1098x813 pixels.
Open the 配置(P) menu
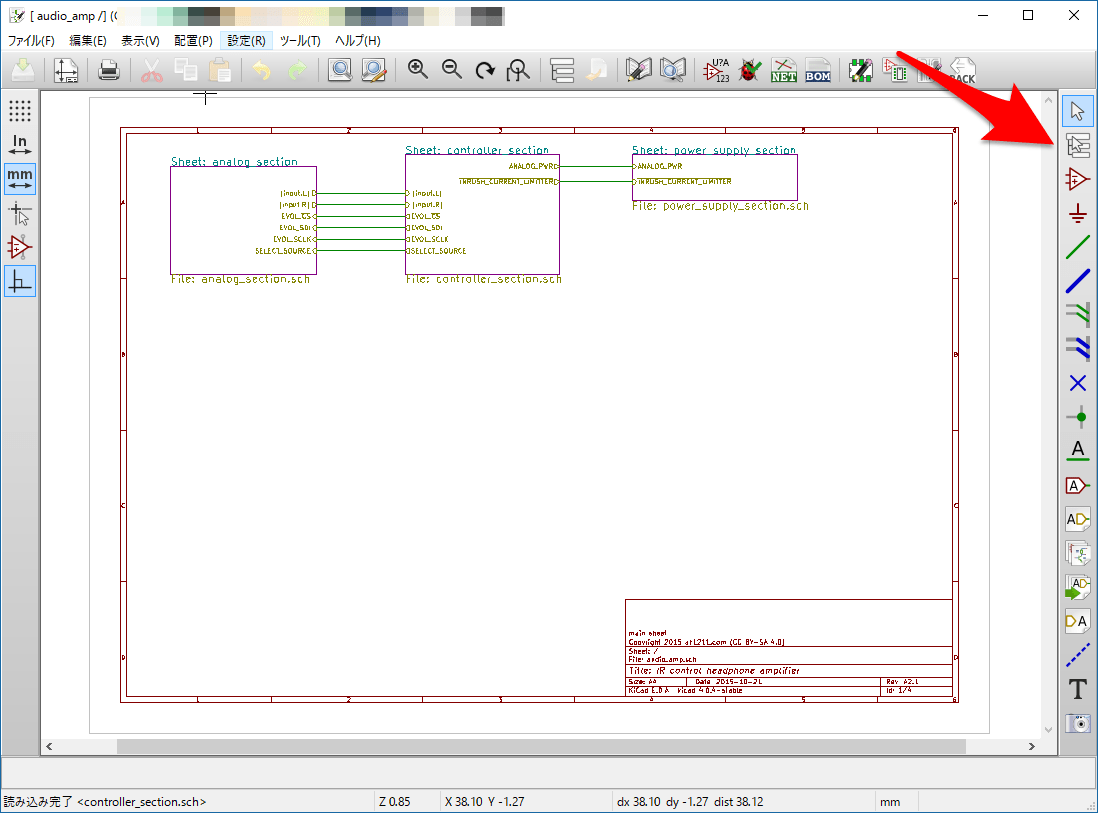point(193,41)
